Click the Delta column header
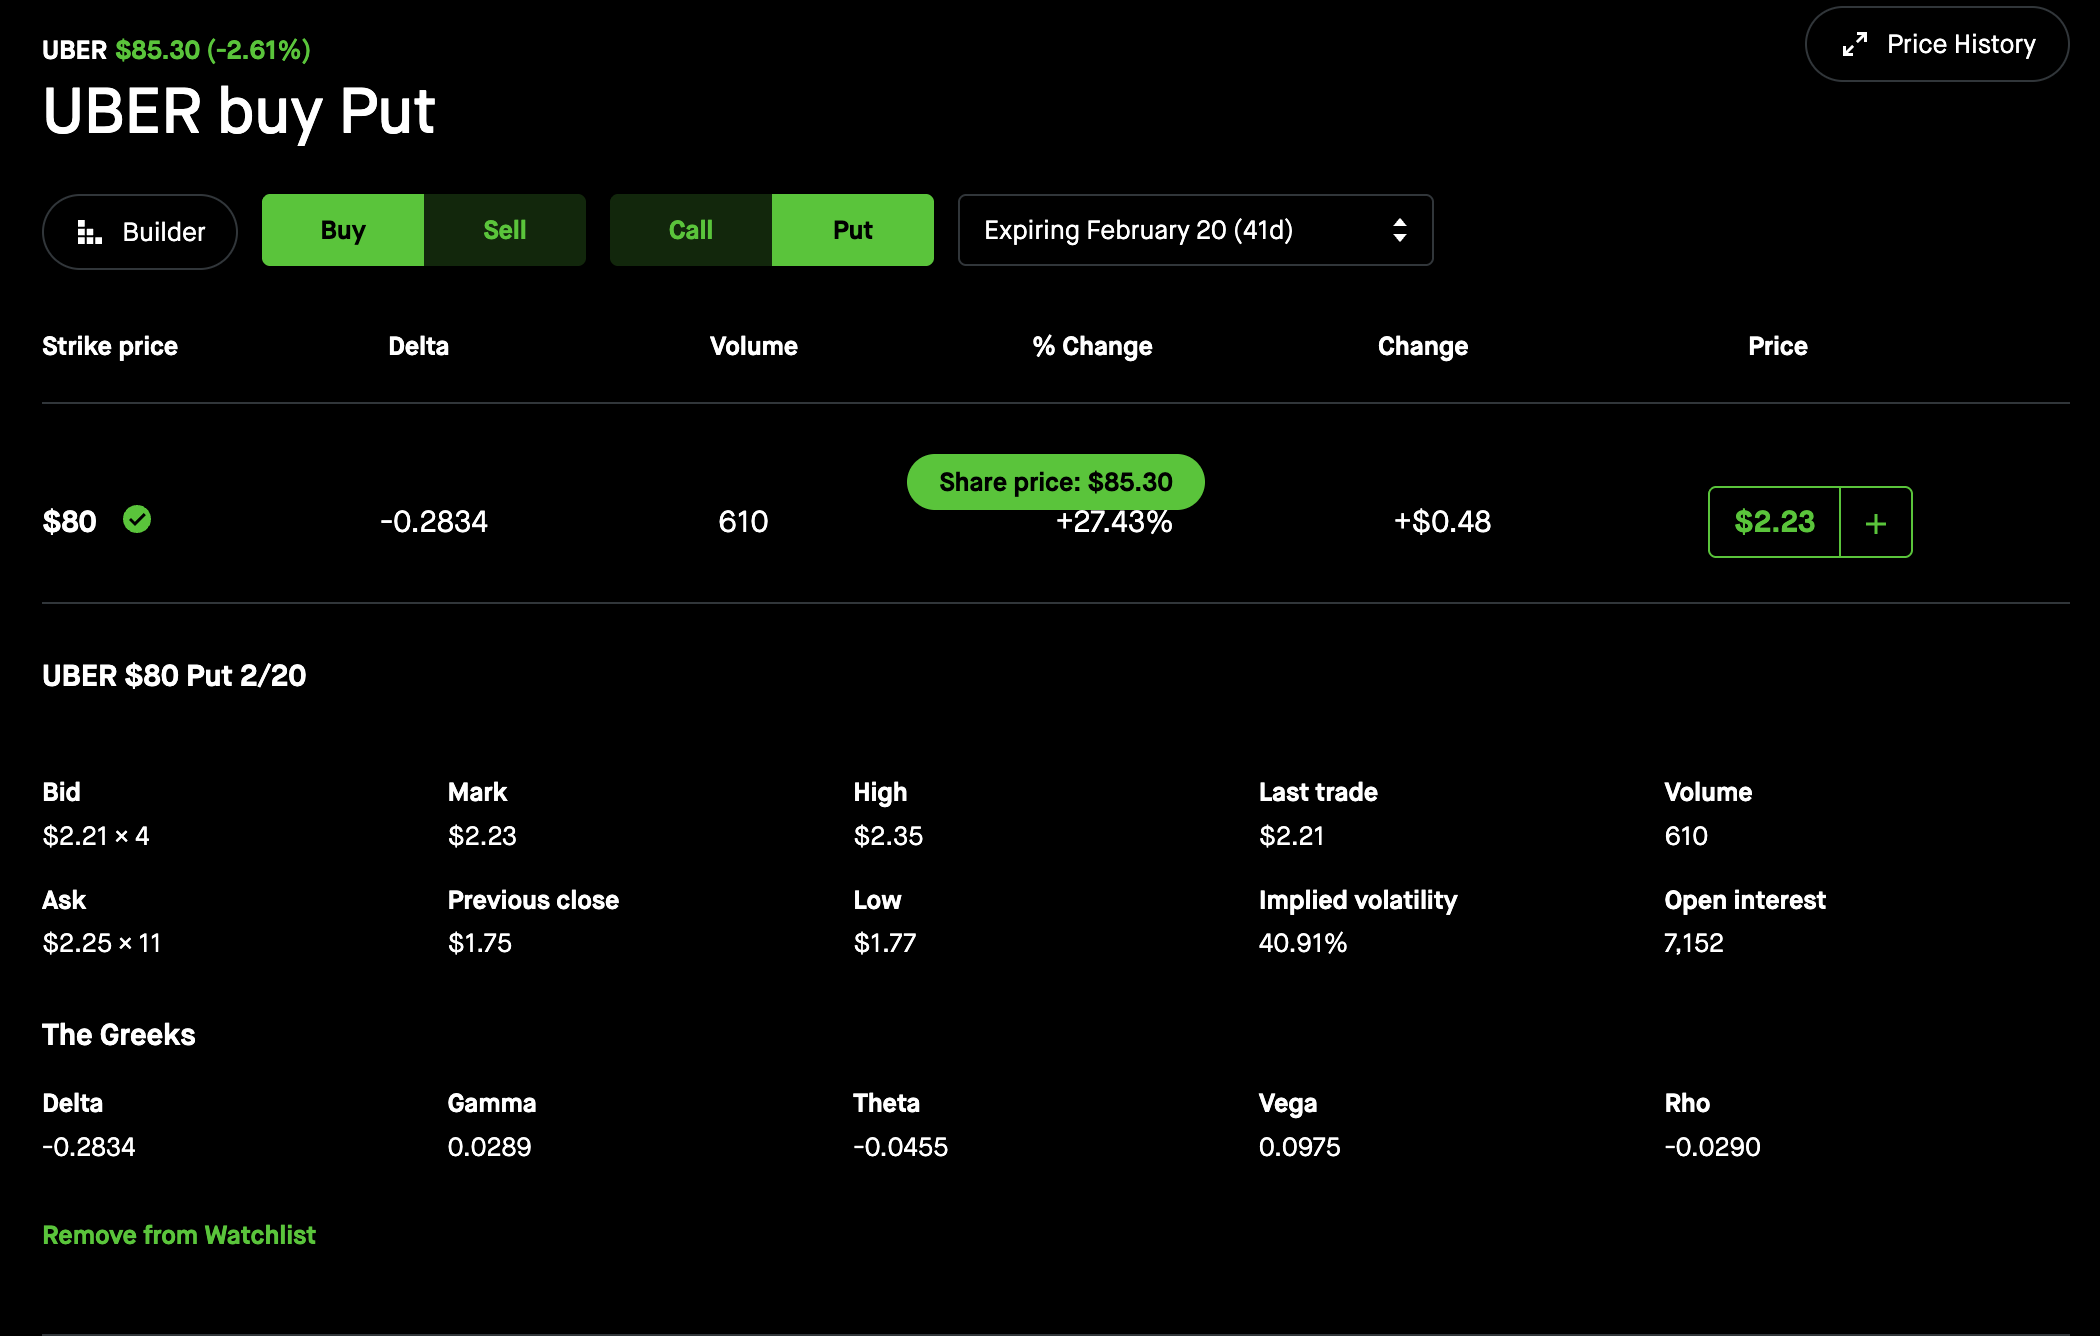Viewport: 2100px width, 1336px height. click(x=418, y=346)
